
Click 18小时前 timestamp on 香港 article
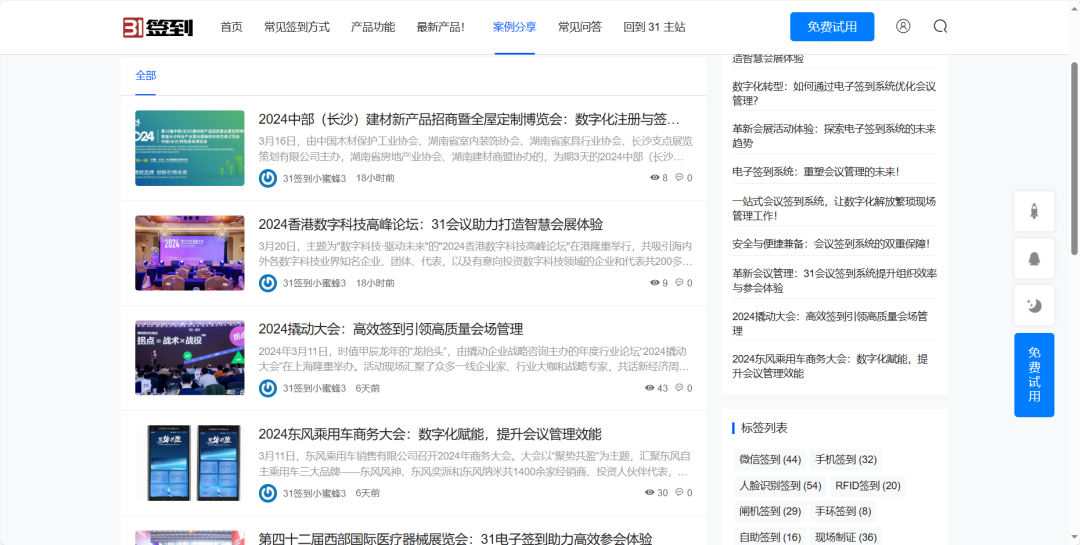point(375,283)
